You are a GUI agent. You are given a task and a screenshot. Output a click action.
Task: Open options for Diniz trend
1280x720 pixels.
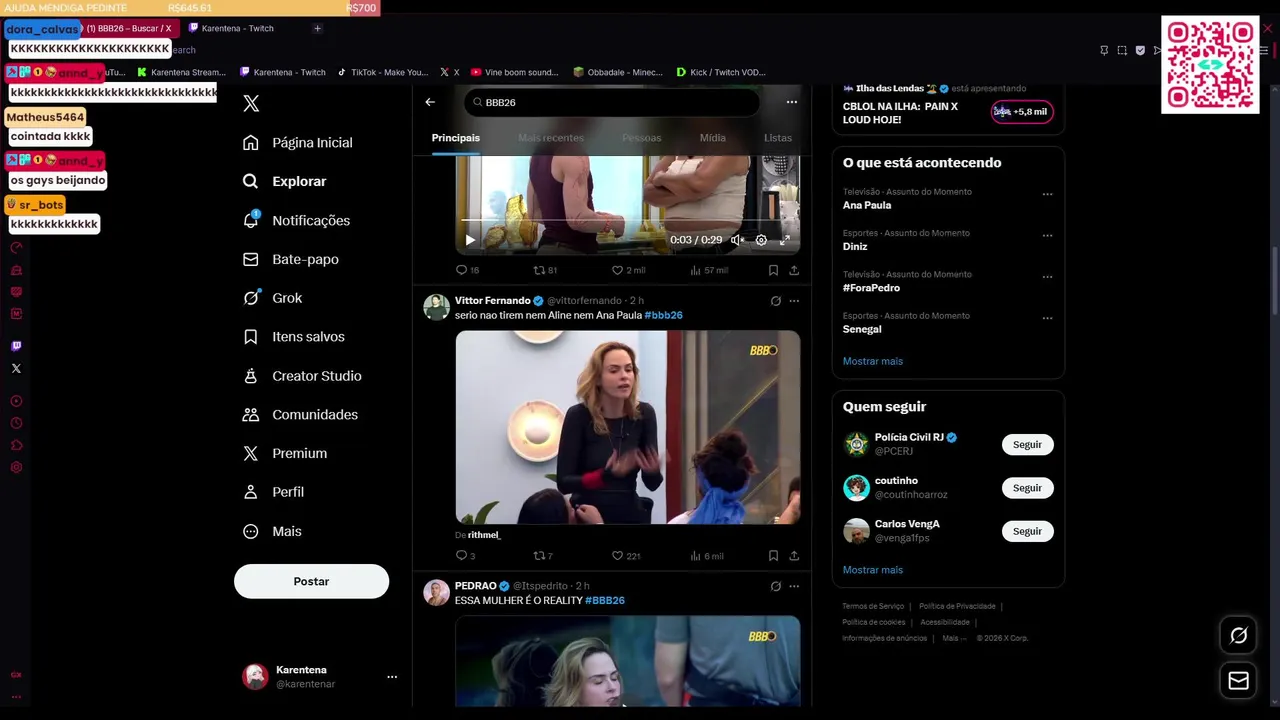click(1047, 236)
